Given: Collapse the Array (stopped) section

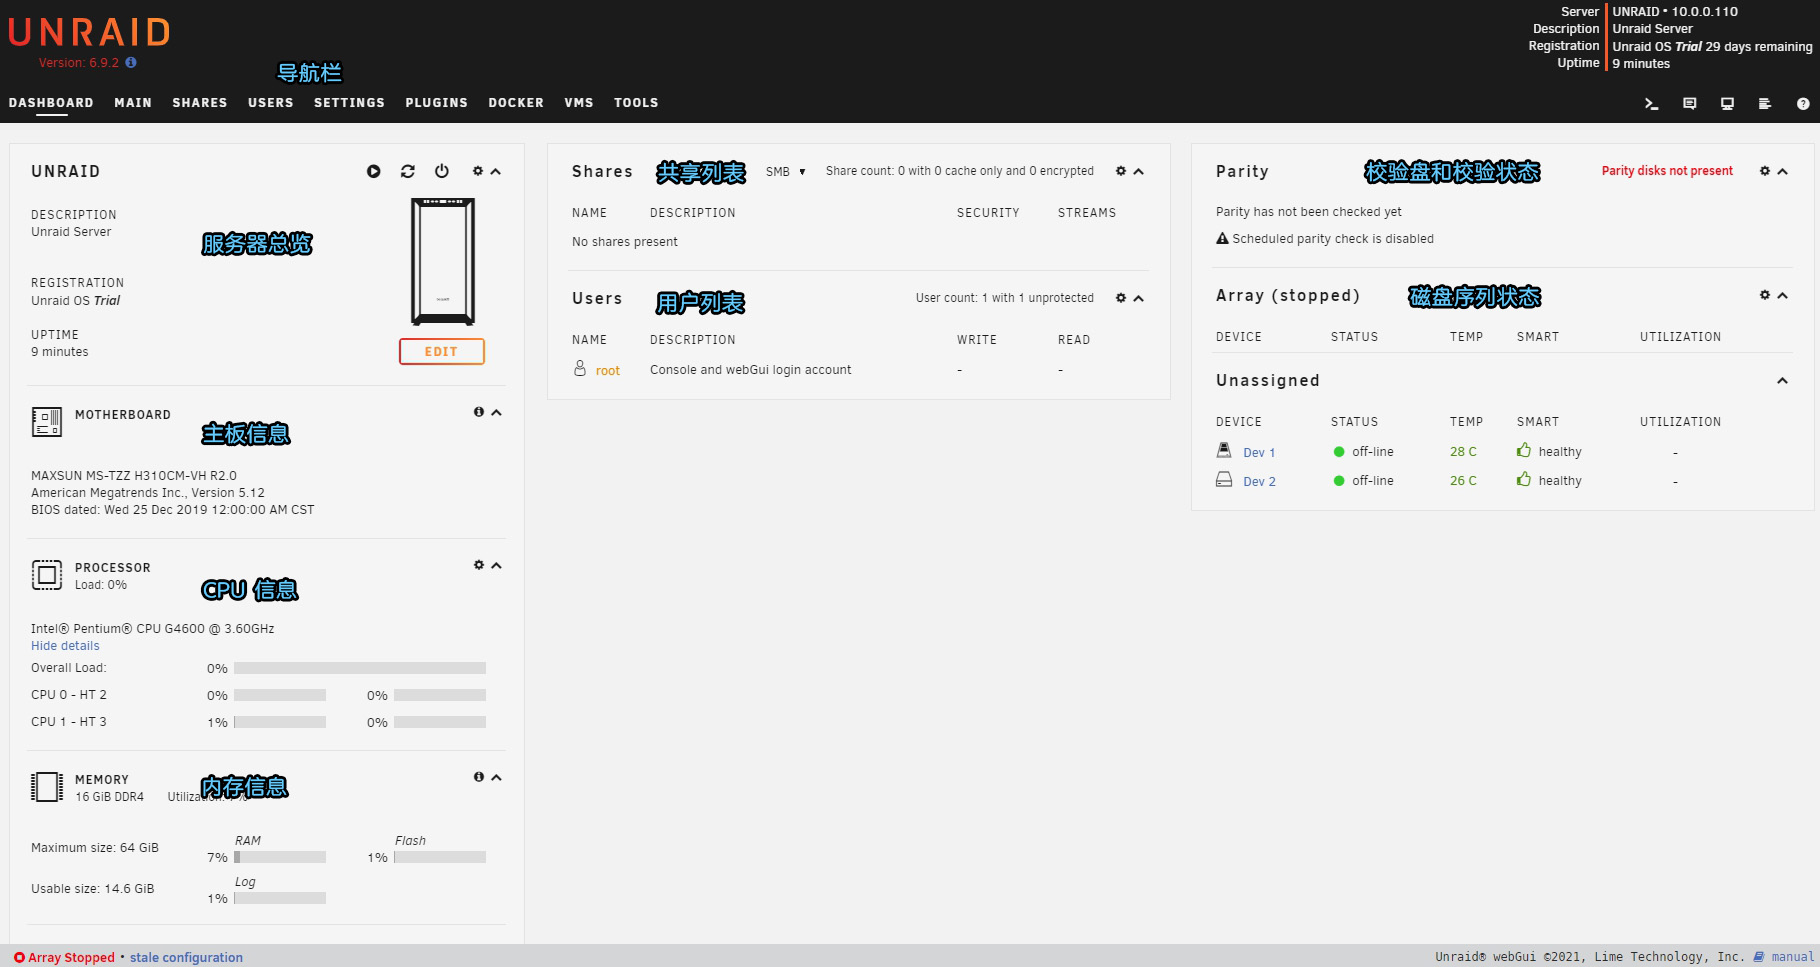Looking at the screenshot, I should pos(1782,295).
